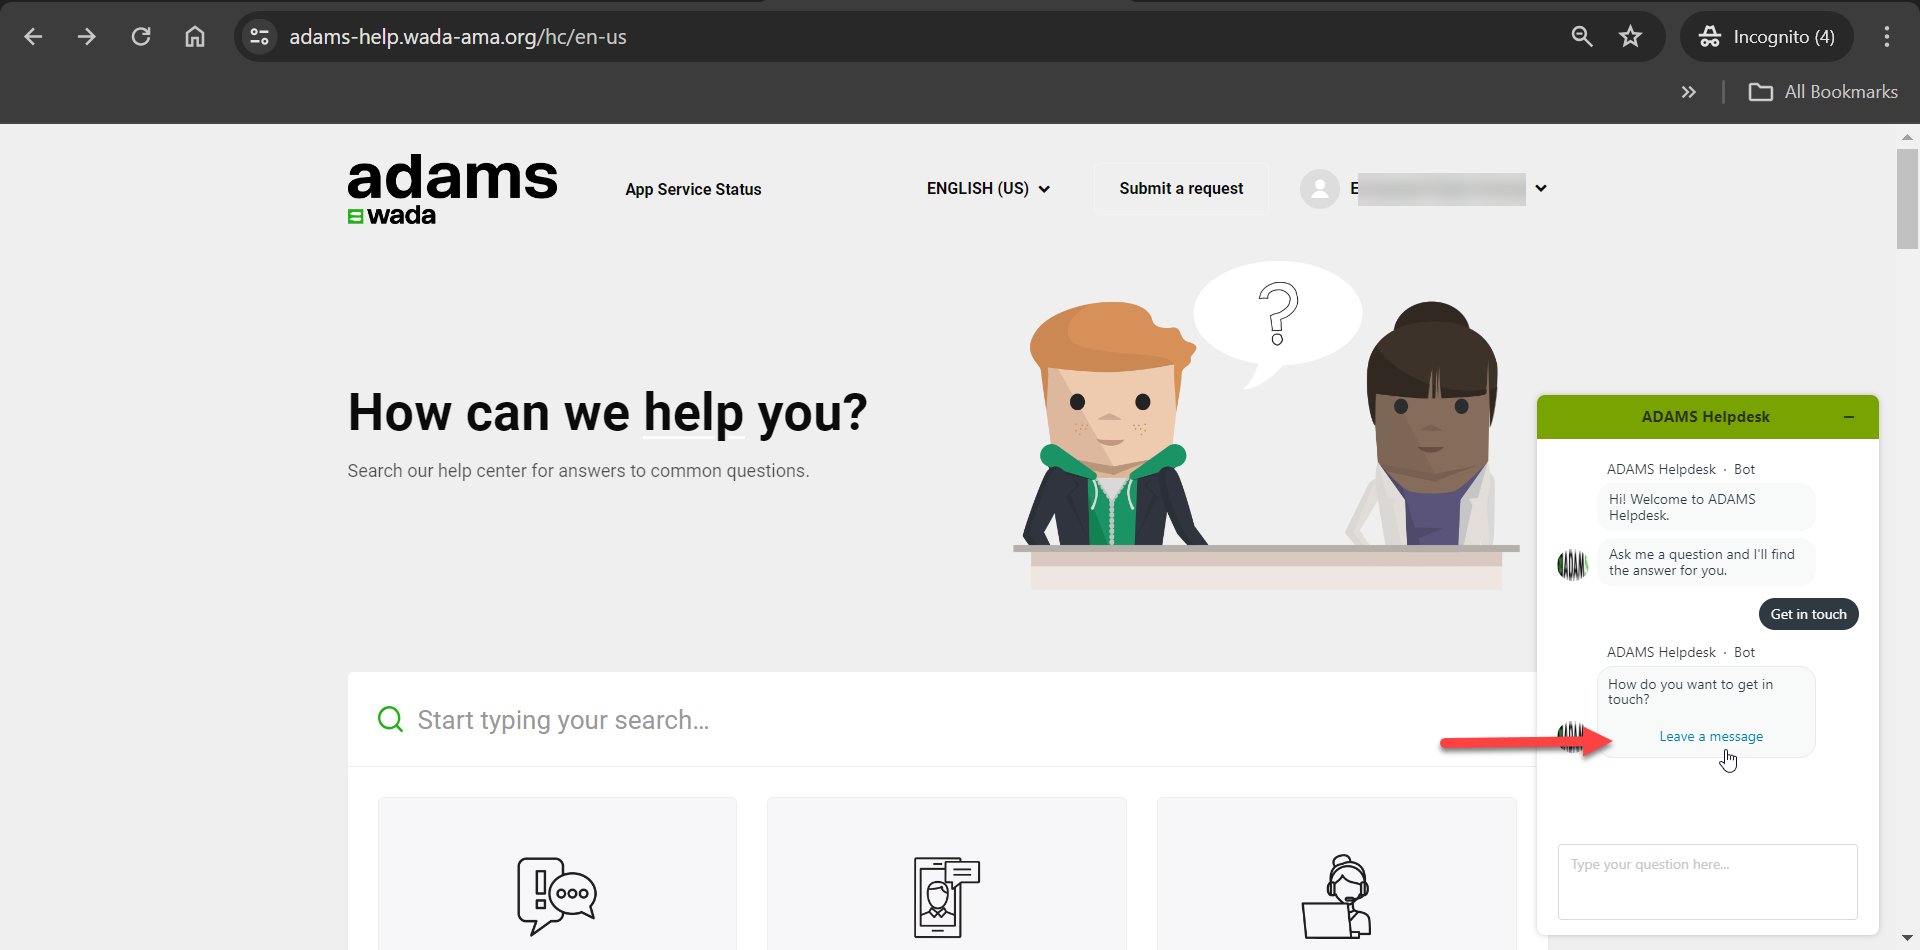Open the Chrome three-dot menu
This screenshot has height=950, width=1920.
(x=1887, y=37)
